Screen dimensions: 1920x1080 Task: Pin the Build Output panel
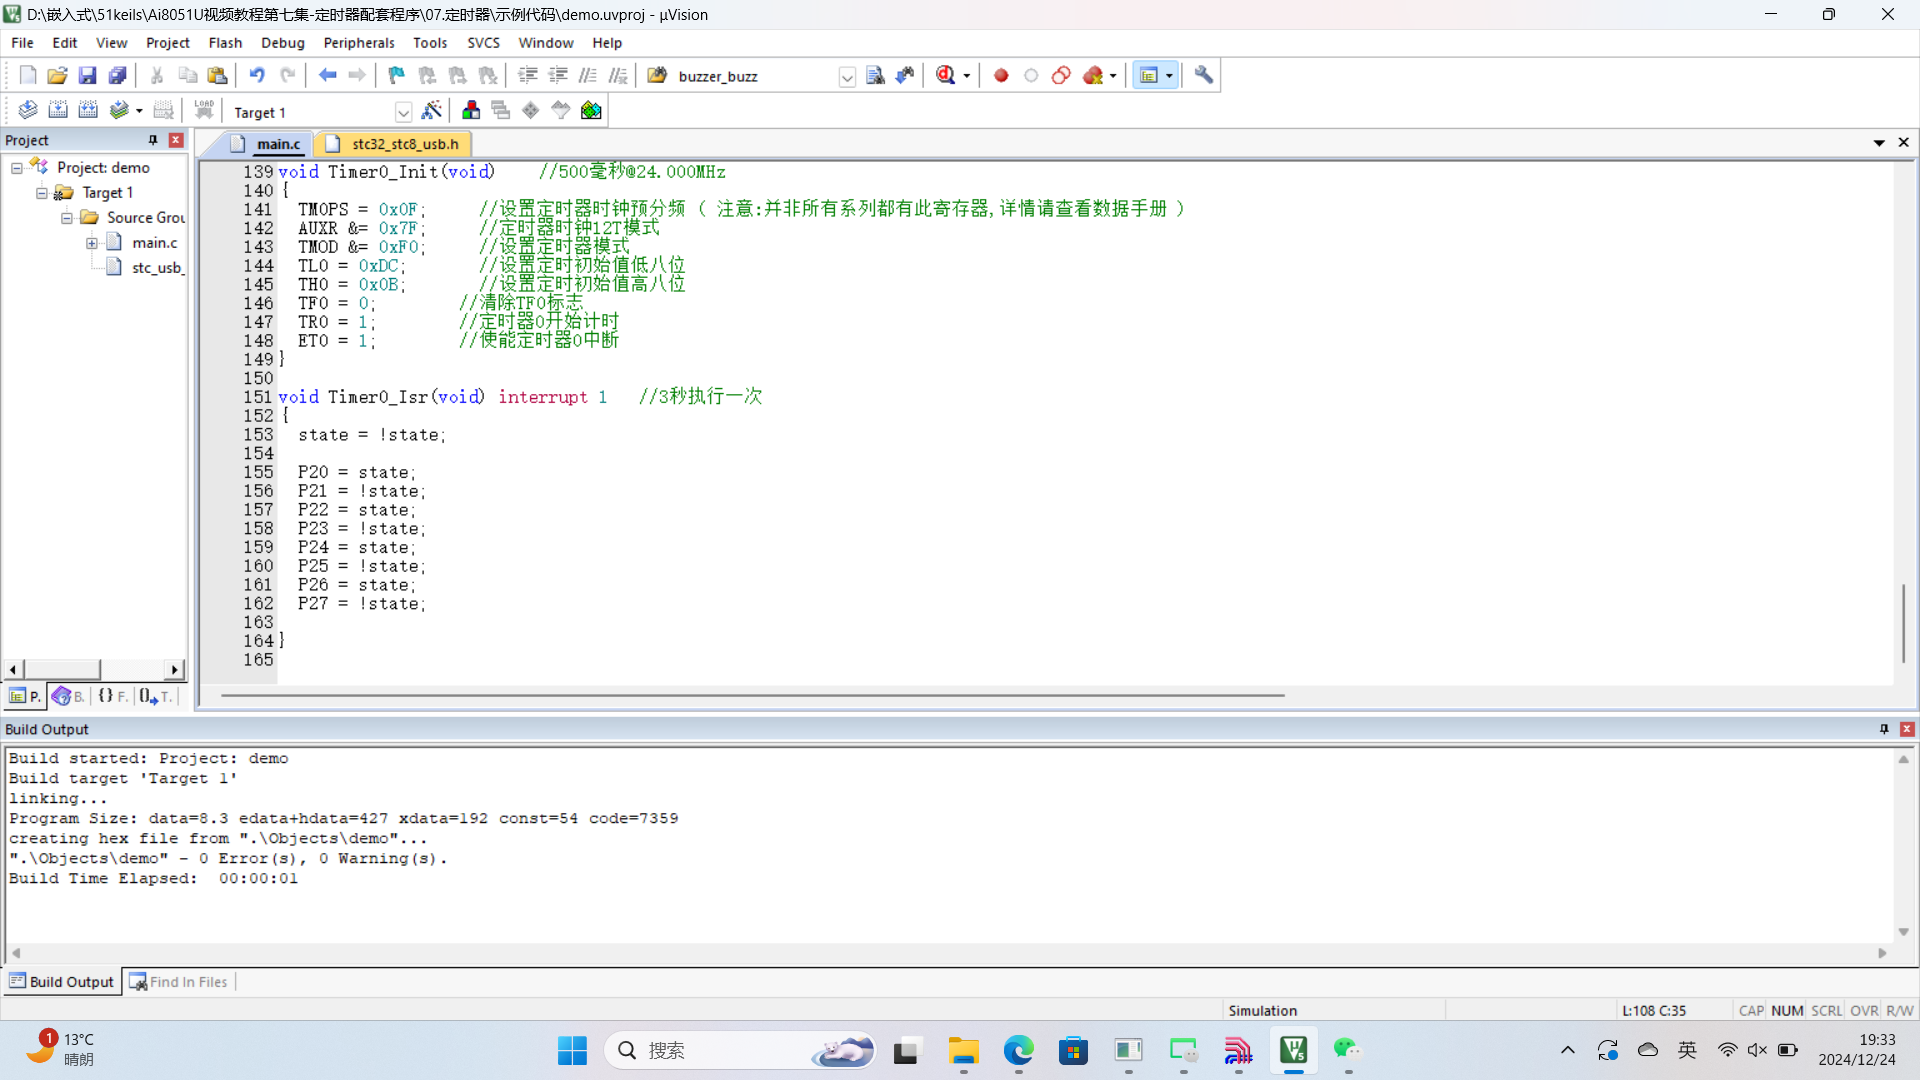(1884, 729)
